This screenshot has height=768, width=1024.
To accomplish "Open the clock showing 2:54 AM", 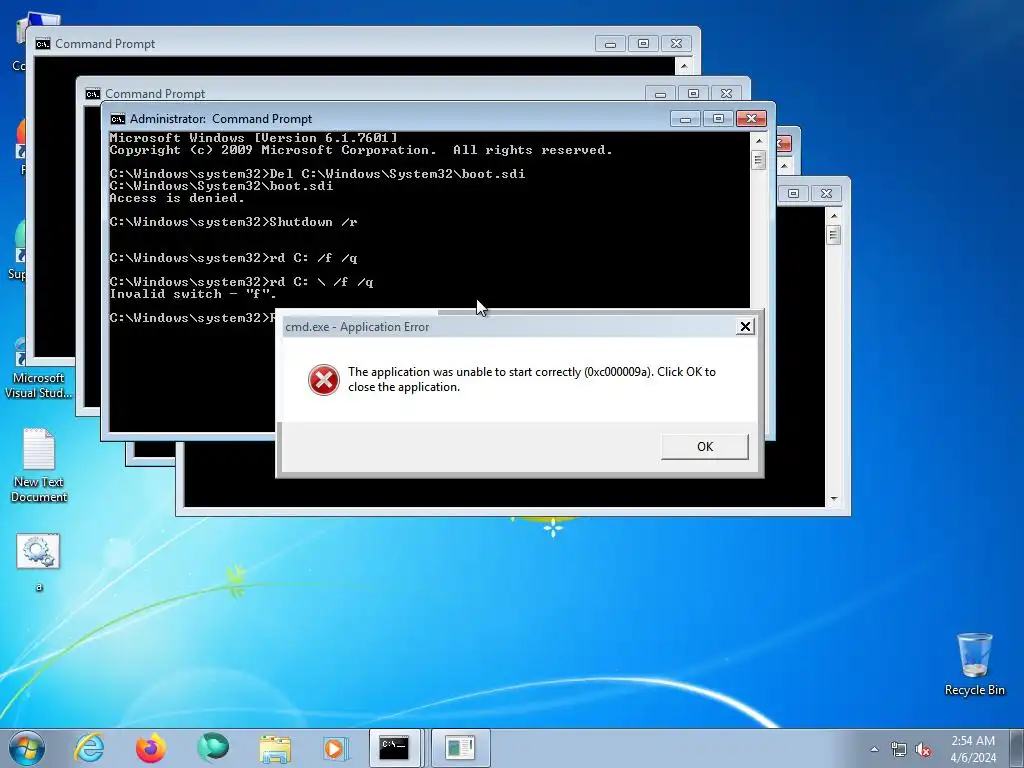I will (973, 748).
